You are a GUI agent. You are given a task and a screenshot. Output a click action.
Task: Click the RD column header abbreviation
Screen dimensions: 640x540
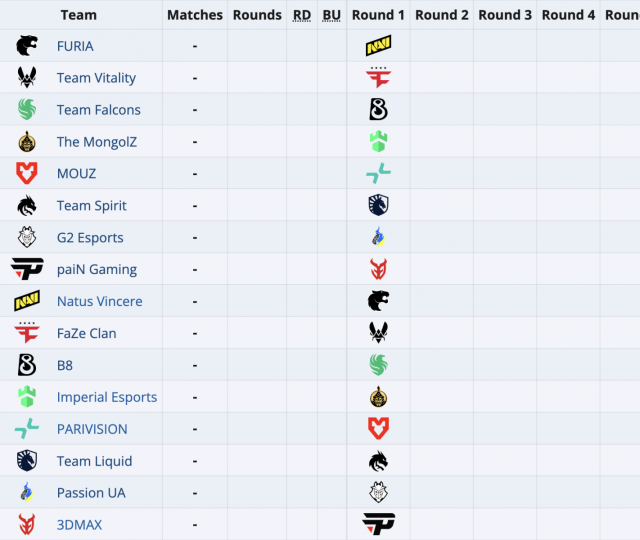tap(302, 15)
